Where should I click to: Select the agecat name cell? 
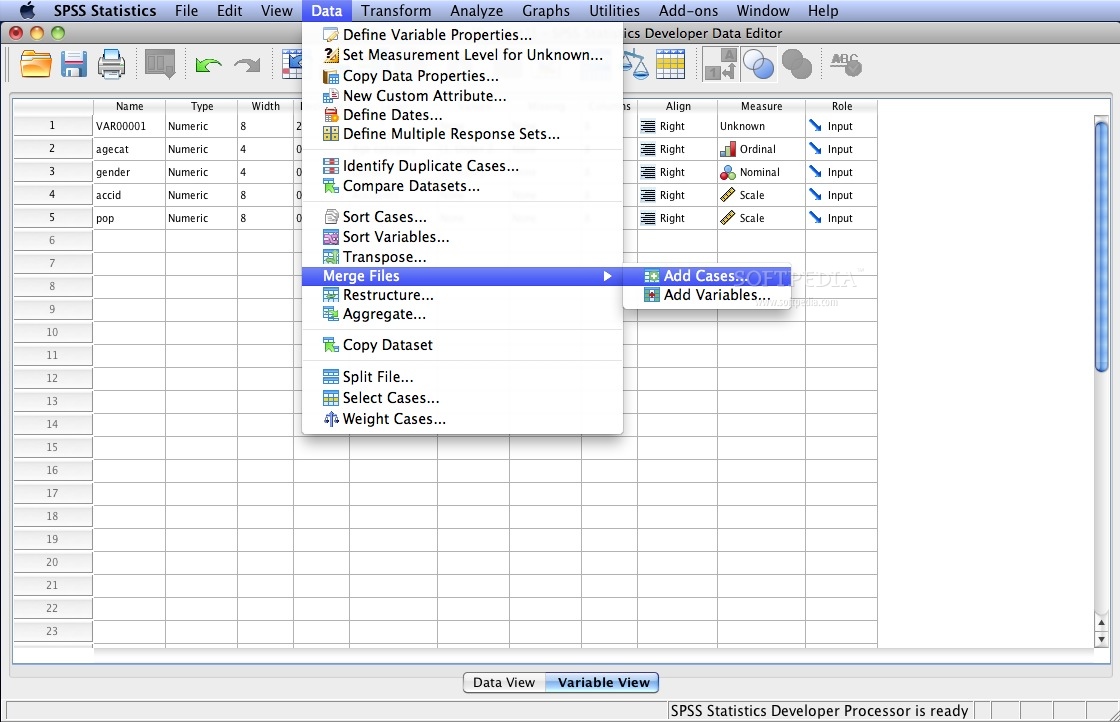coord(129,149)
